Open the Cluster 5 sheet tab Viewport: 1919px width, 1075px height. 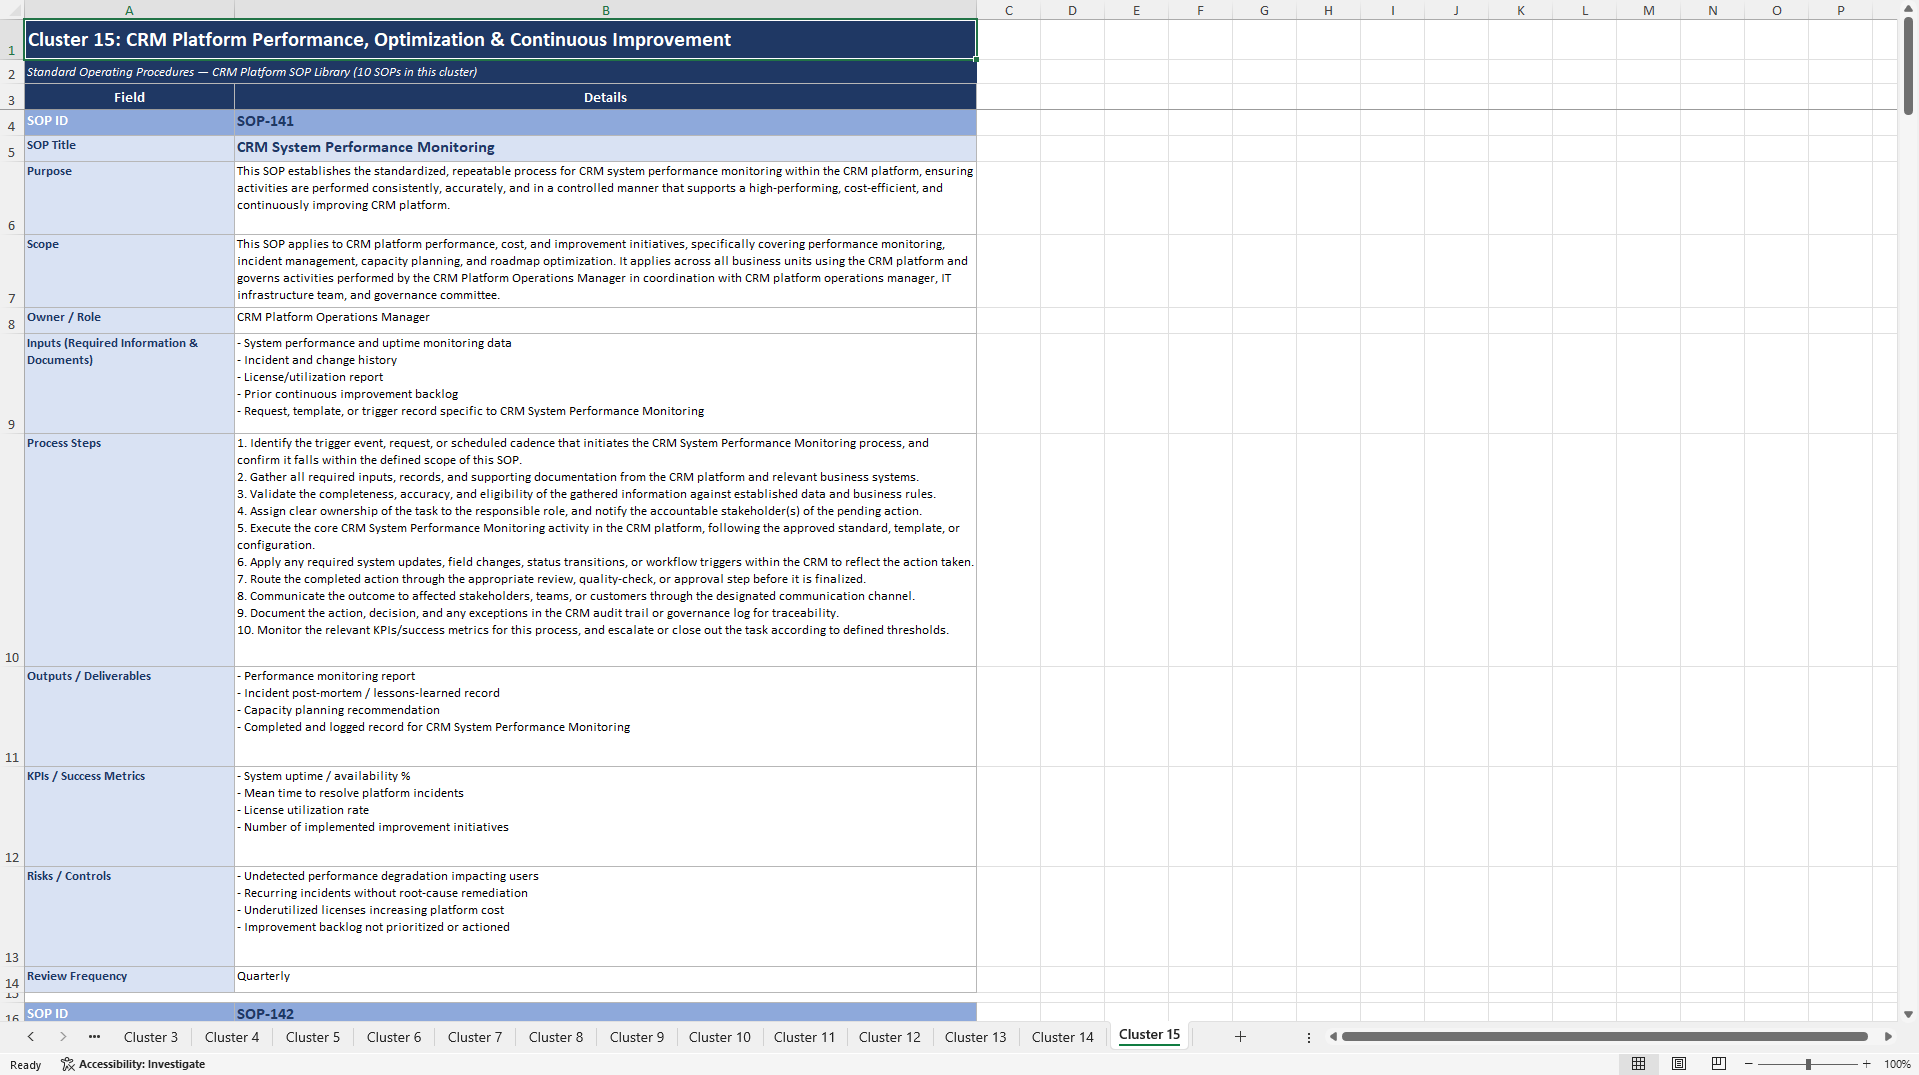click(x=313, y=1037)
